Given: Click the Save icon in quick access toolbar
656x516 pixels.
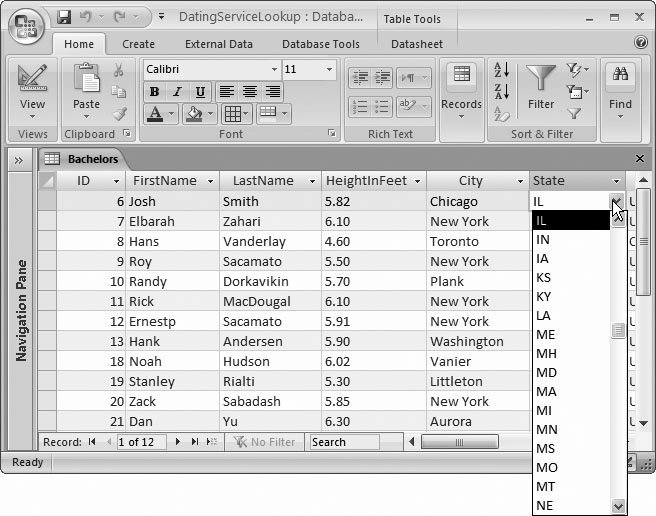Looking at the screenshot, I should [x=65, y=17].
